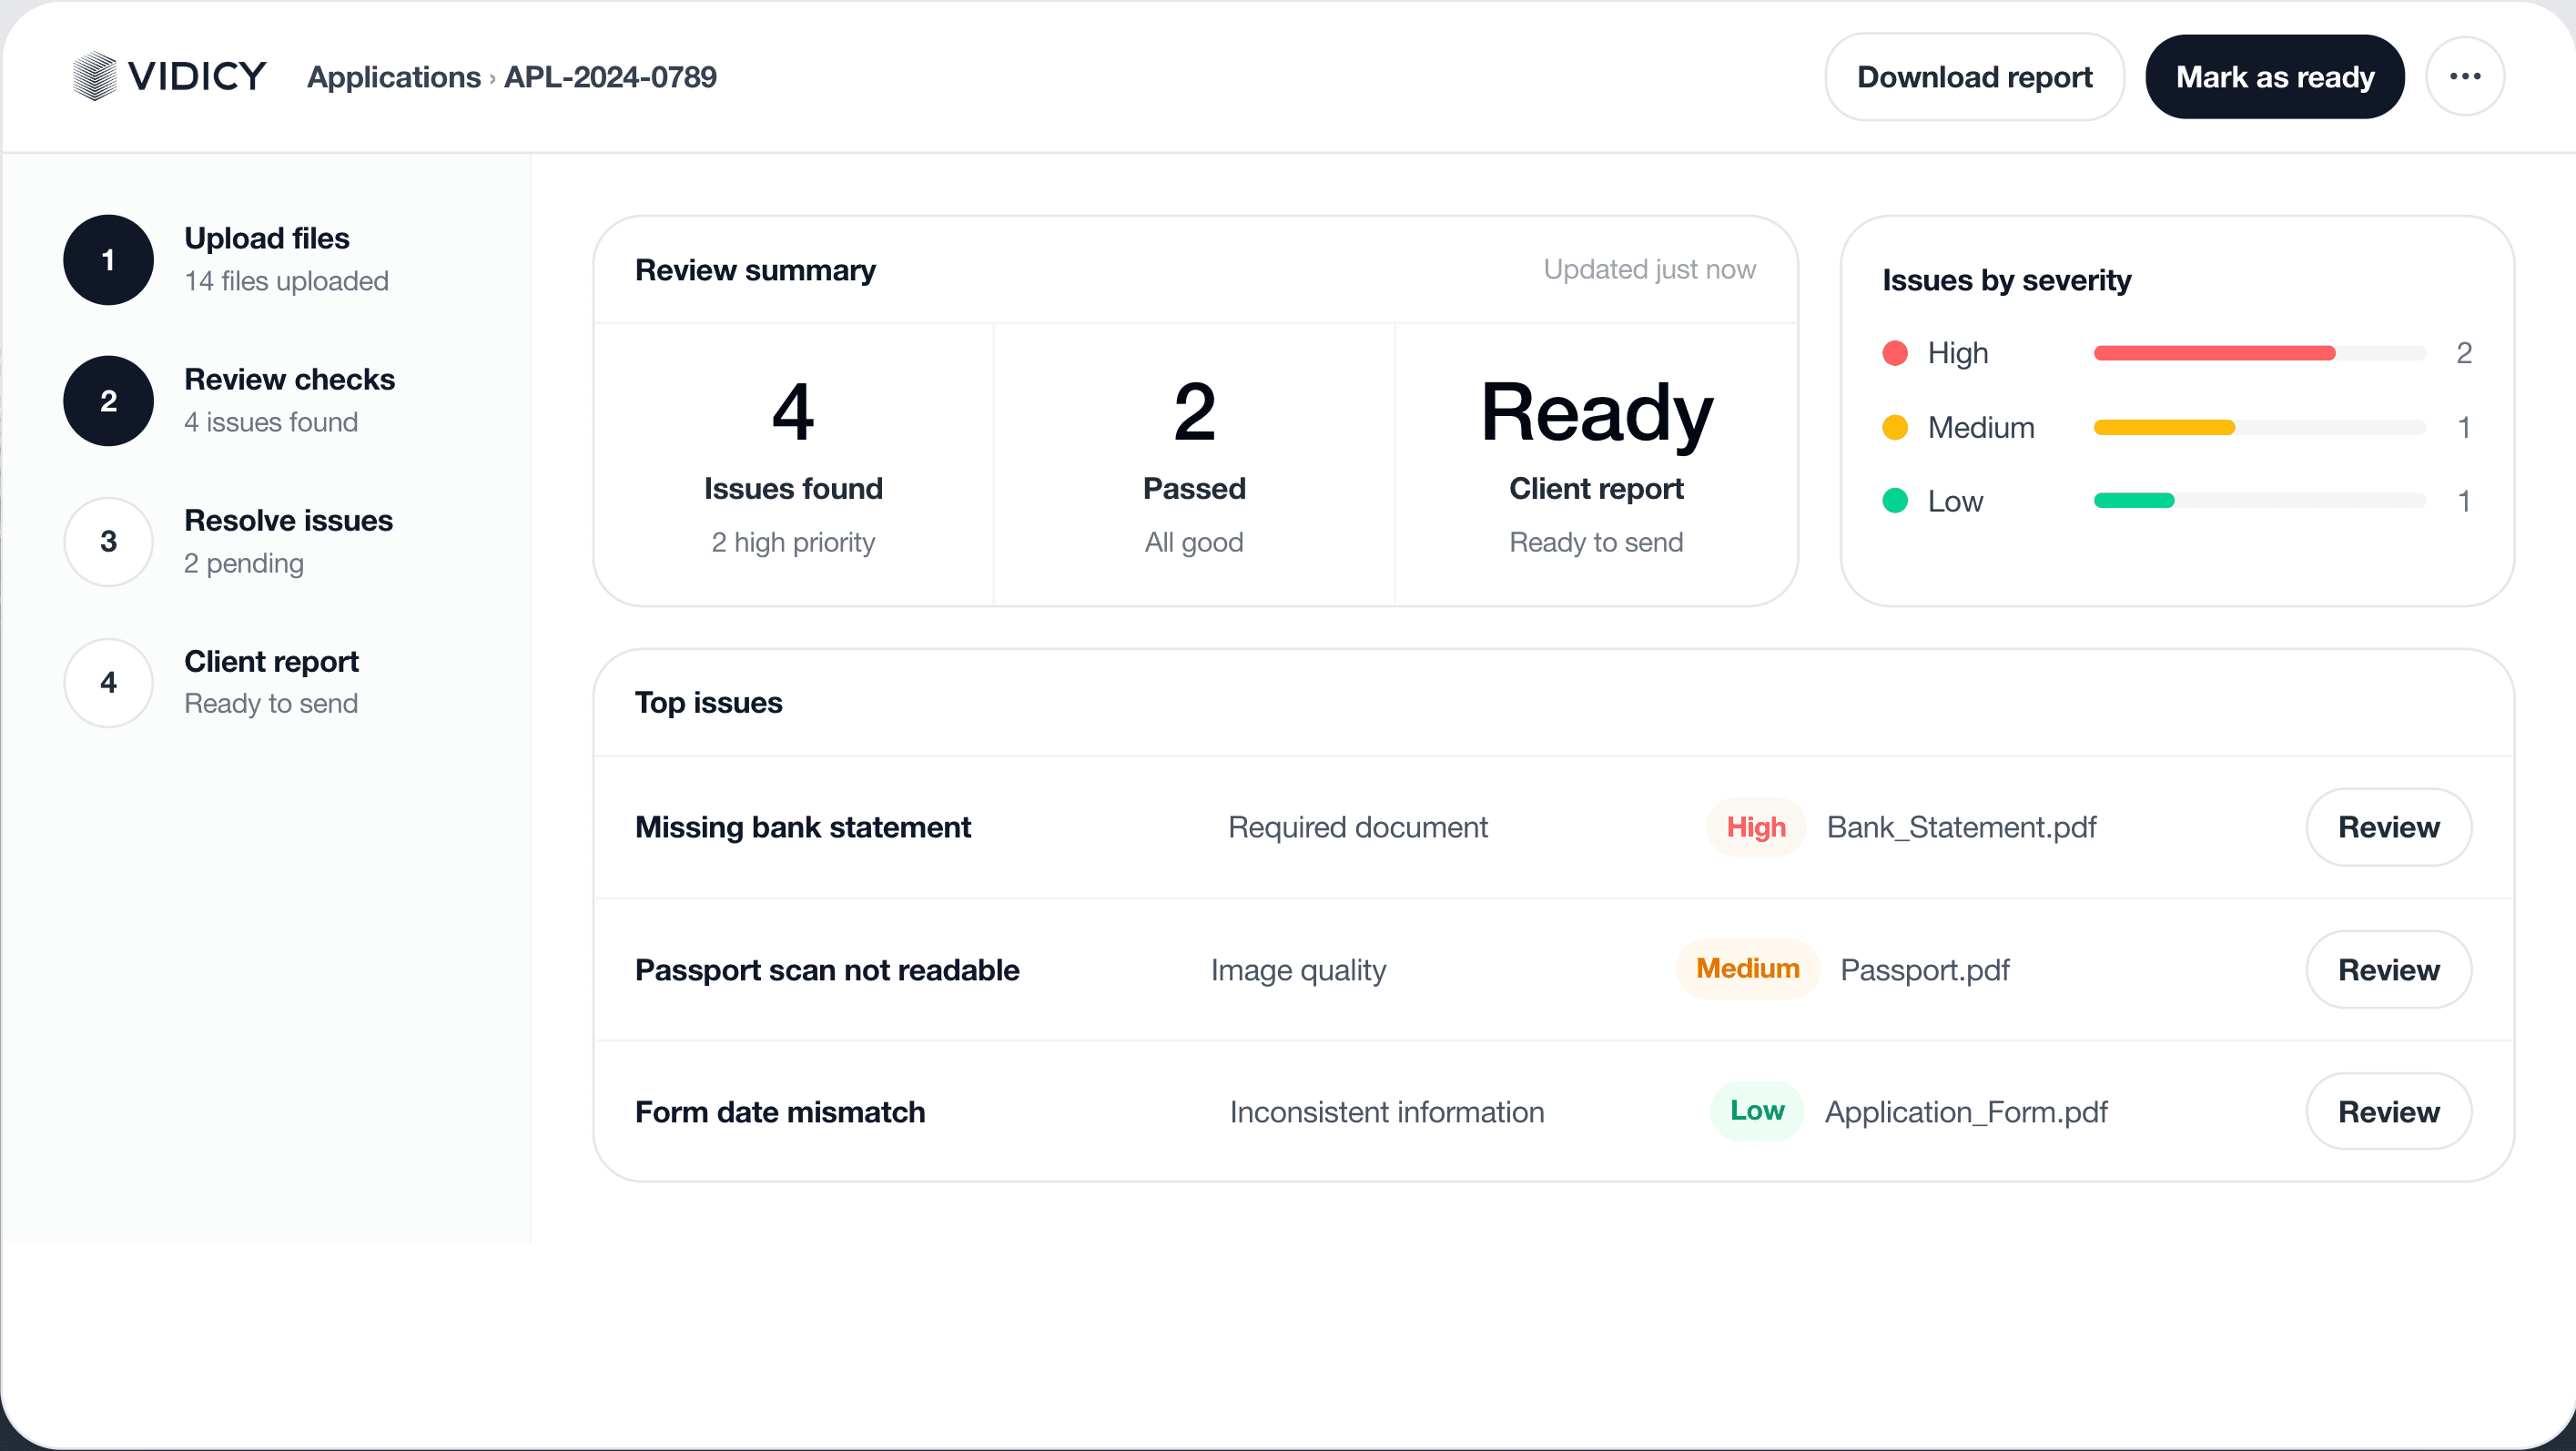Click the Medium severity progress bar
The image size is (2576, 1451).
[2260, 428]
